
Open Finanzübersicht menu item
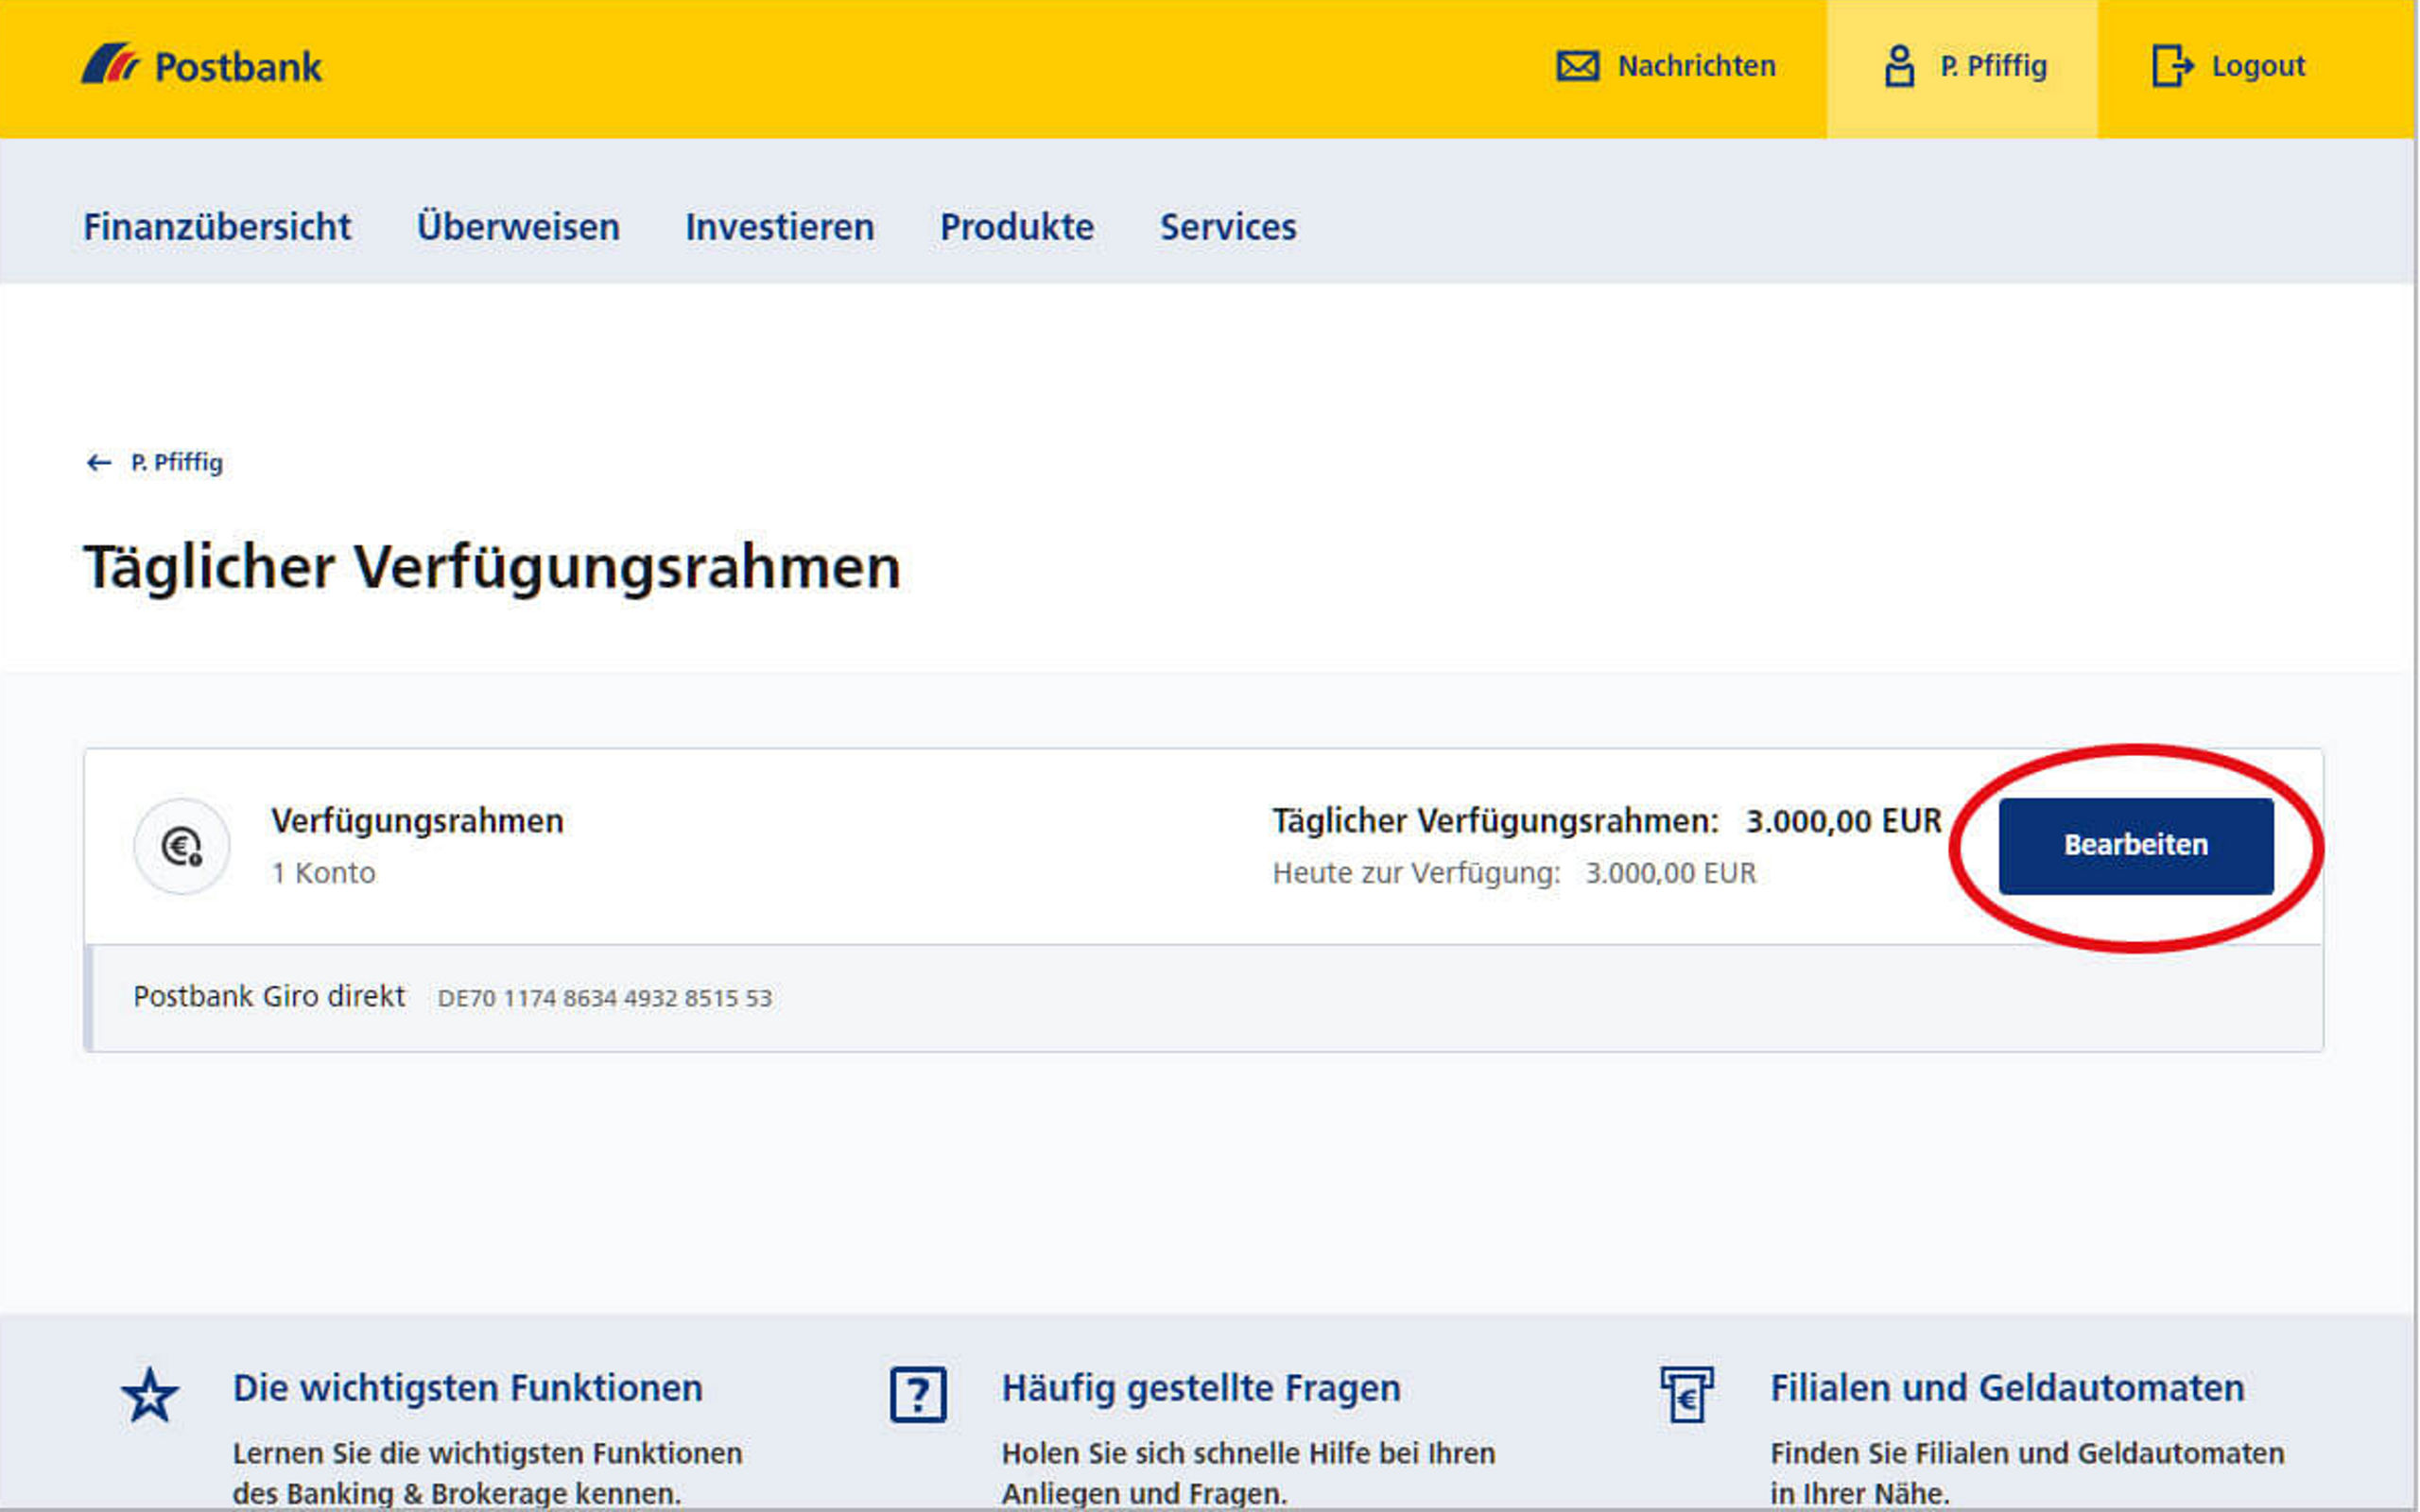[x=217, y=225]
